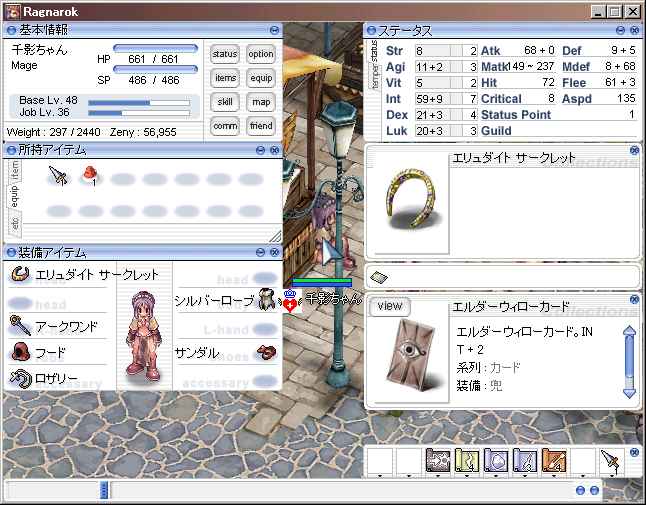Raise the Int stat with its increase button
The height and width of the screenshot is (505, 646).
pos(456,99)
